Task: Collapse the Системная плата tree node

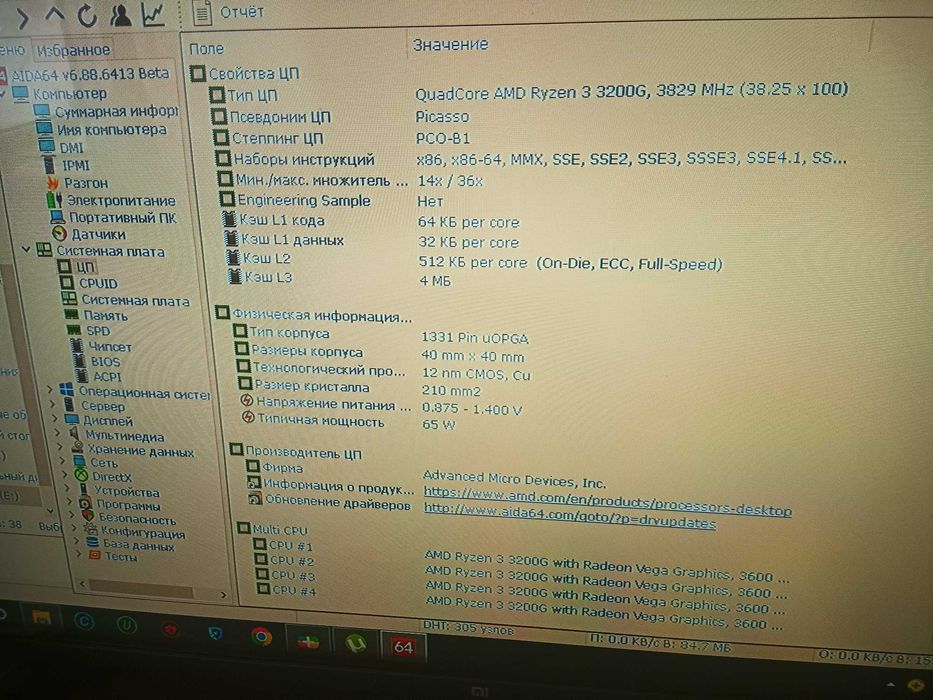Action: point(26,249)
